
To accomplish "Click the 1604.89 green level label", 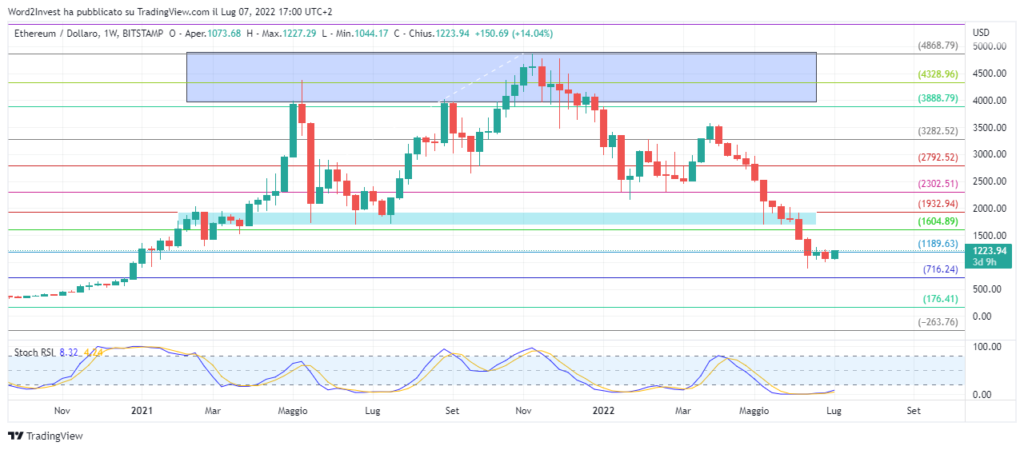I will click(x=938, y=221).
